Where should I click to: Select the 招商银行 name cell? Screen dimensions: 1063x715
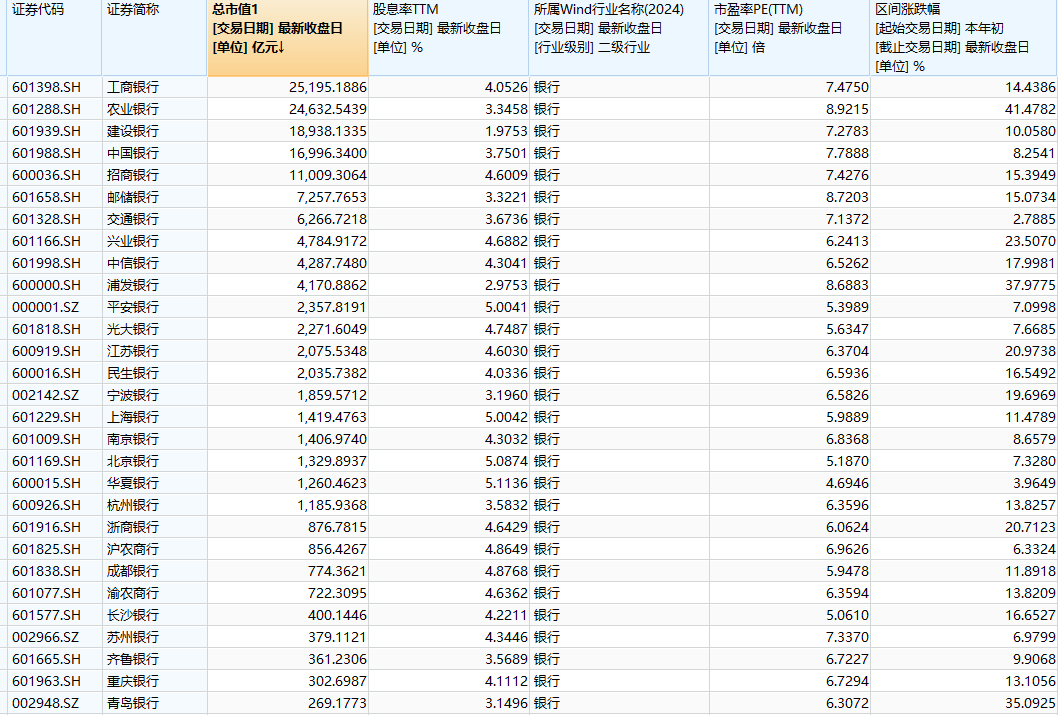tap(133, 176)
